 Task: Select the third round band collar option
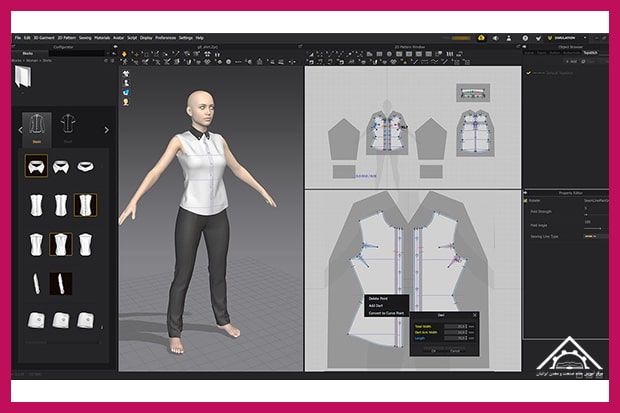point(85,166)
